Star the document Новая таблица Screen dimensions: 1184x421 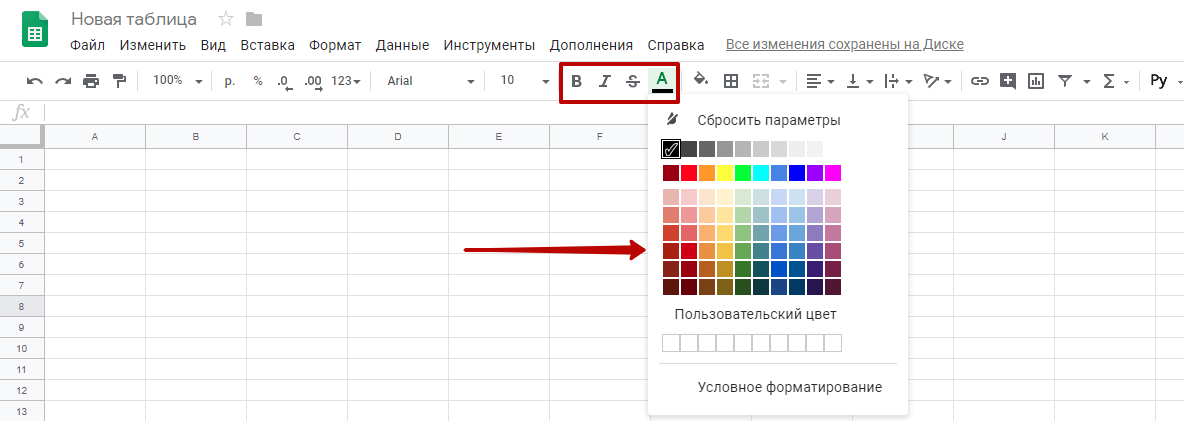click(x=226, y=19)
